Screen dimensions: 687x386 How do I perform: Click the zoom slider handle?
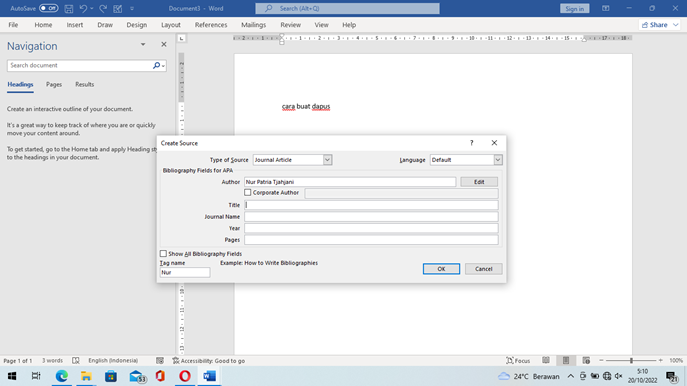631,361
